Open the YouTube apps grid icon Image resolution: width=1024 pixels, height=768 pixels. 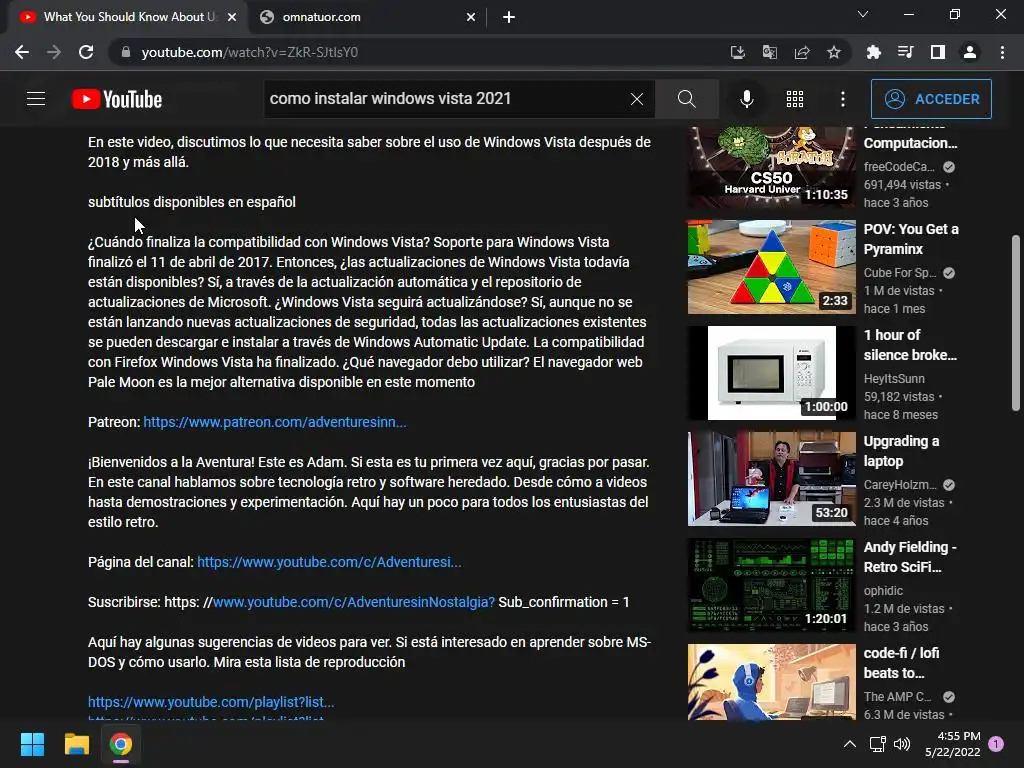(795, 99)
